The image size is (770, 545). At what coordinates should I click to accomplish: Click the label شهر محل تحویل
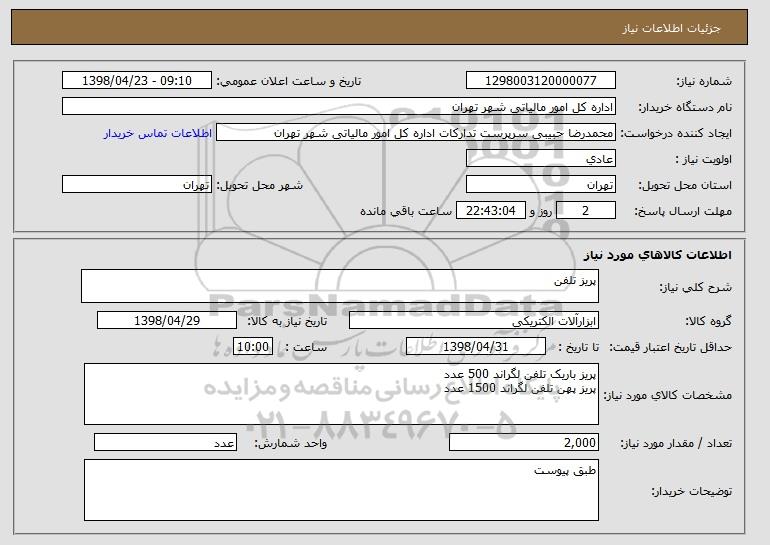pyautogui.click(x=260, y=185)
